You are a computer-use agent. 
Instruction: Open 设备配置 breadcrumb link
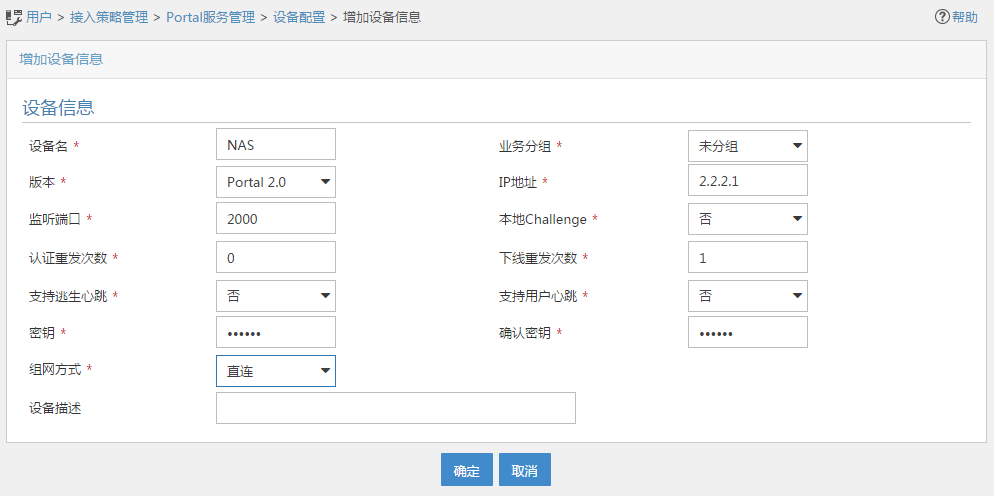[299, 17]
